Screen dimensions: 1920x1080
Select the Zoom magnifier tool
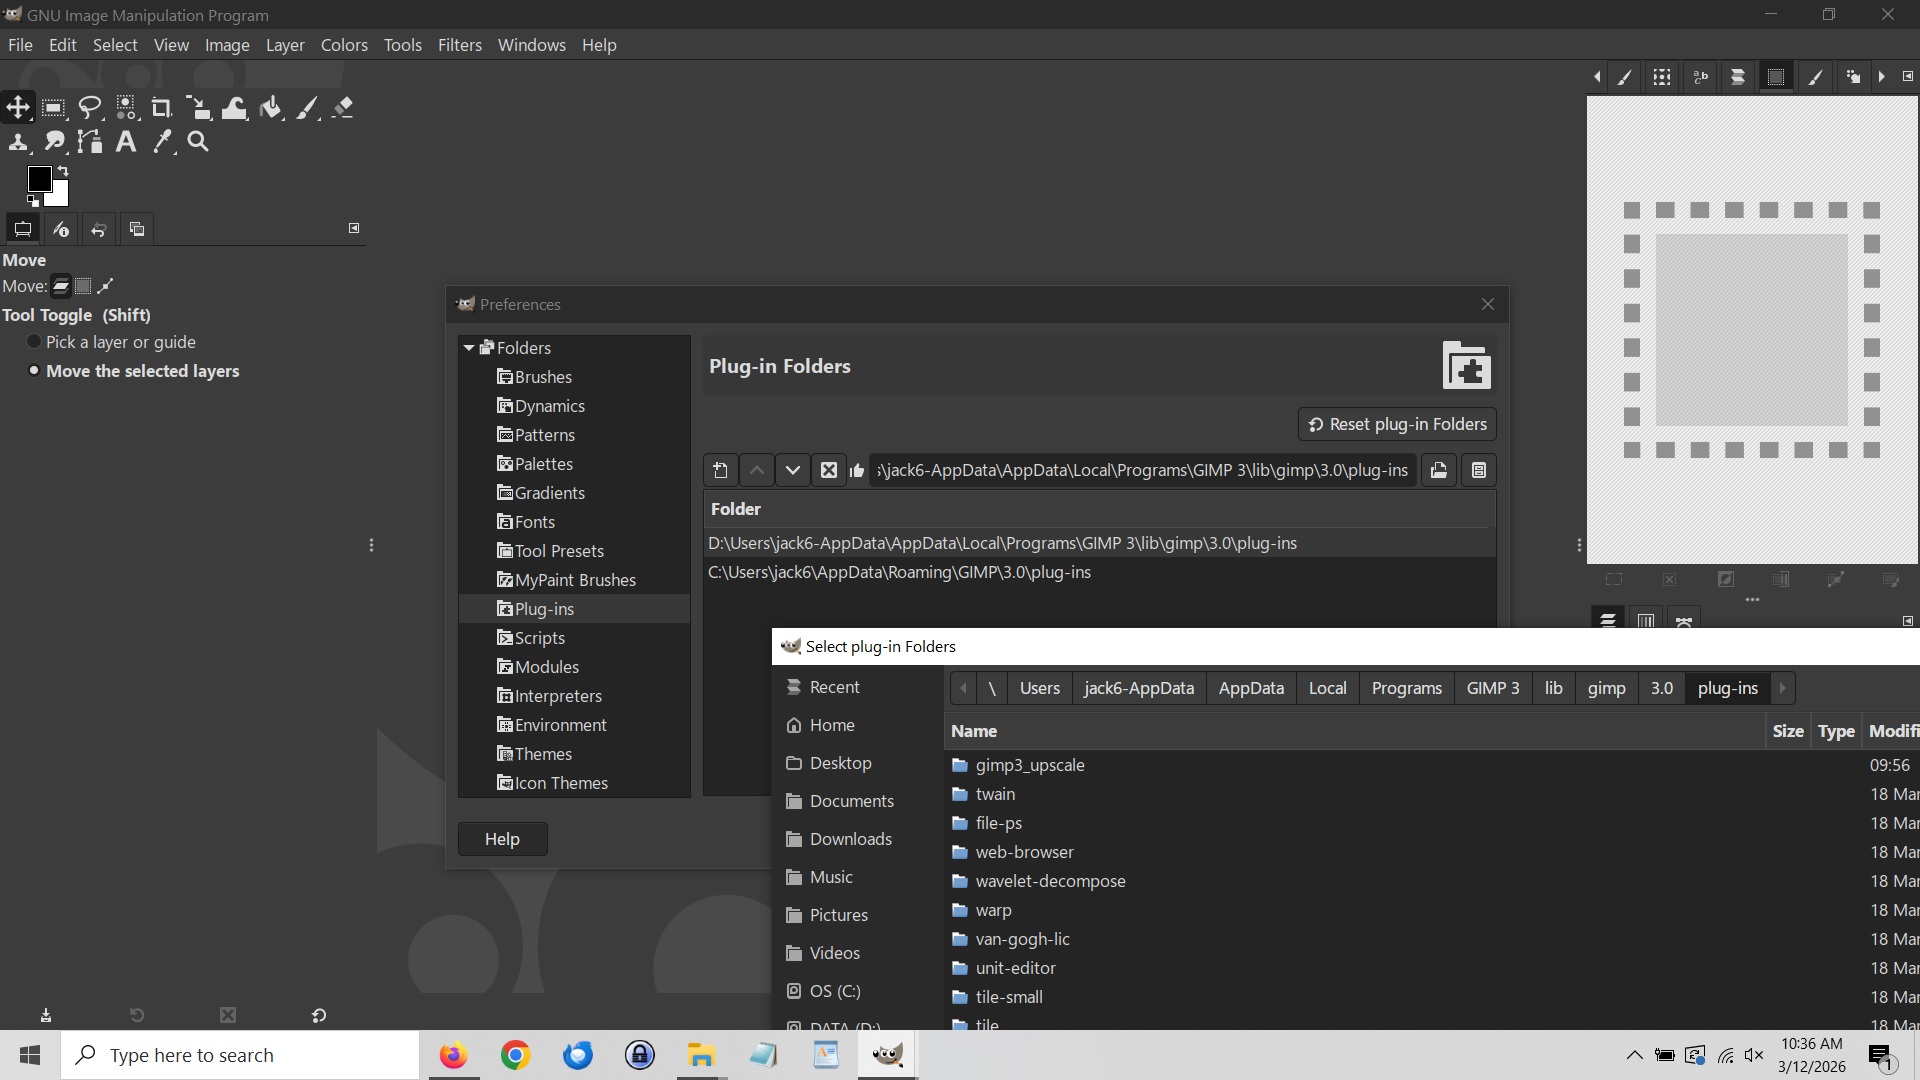click(198, 142)
